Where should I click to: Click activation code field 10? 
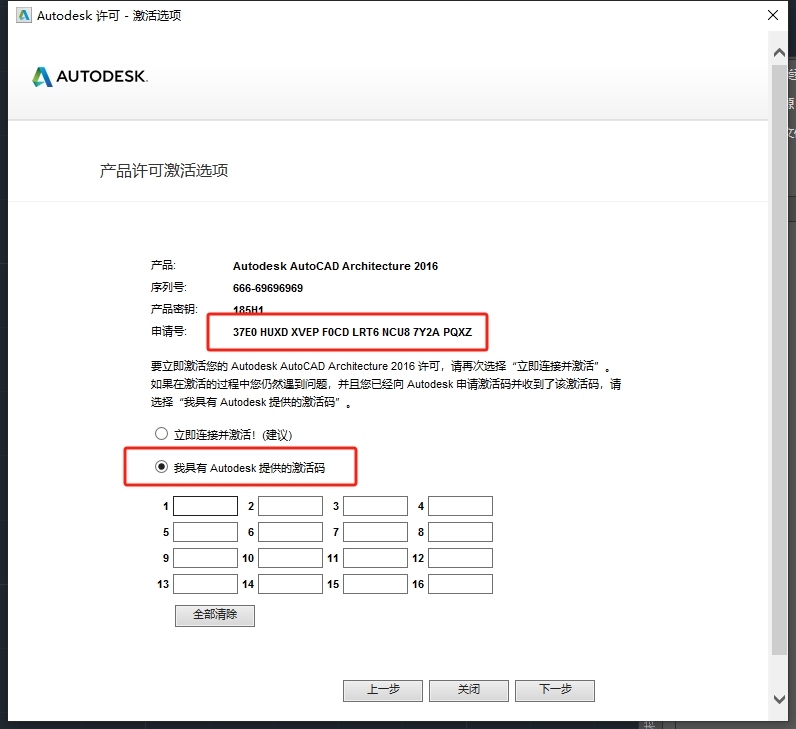tap(290, 558)
